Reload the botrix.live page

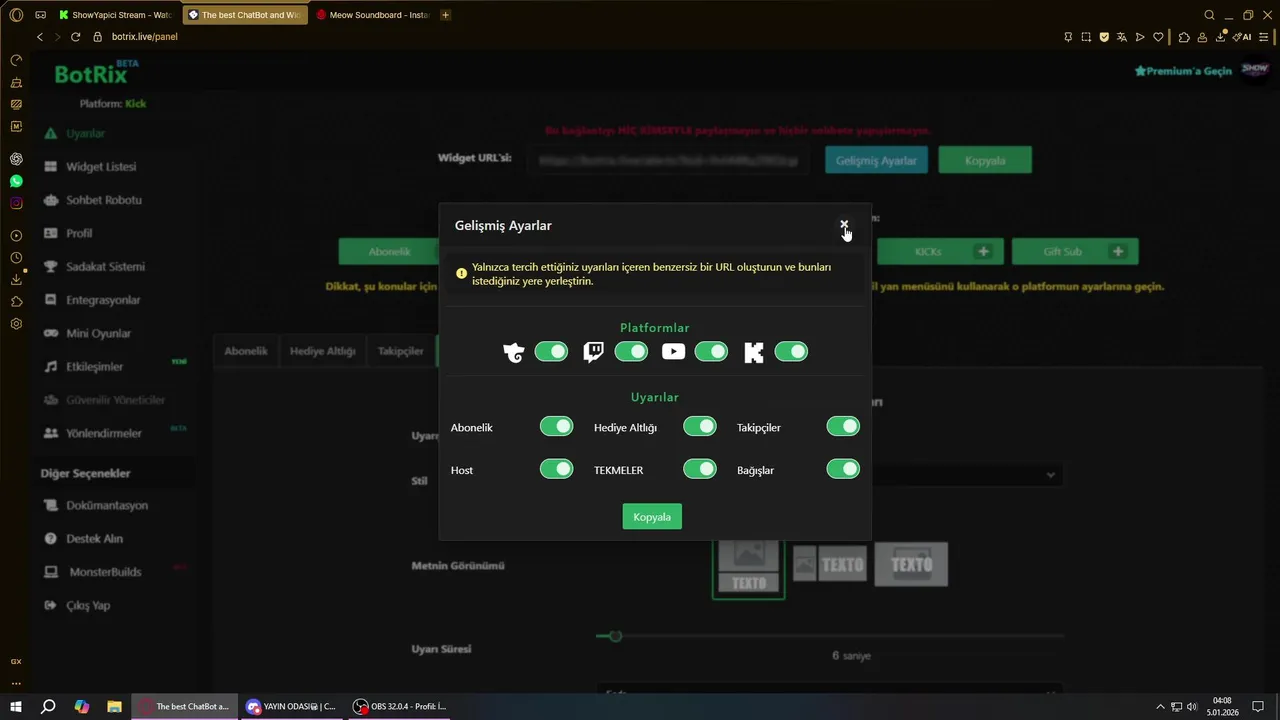point(75,37)
